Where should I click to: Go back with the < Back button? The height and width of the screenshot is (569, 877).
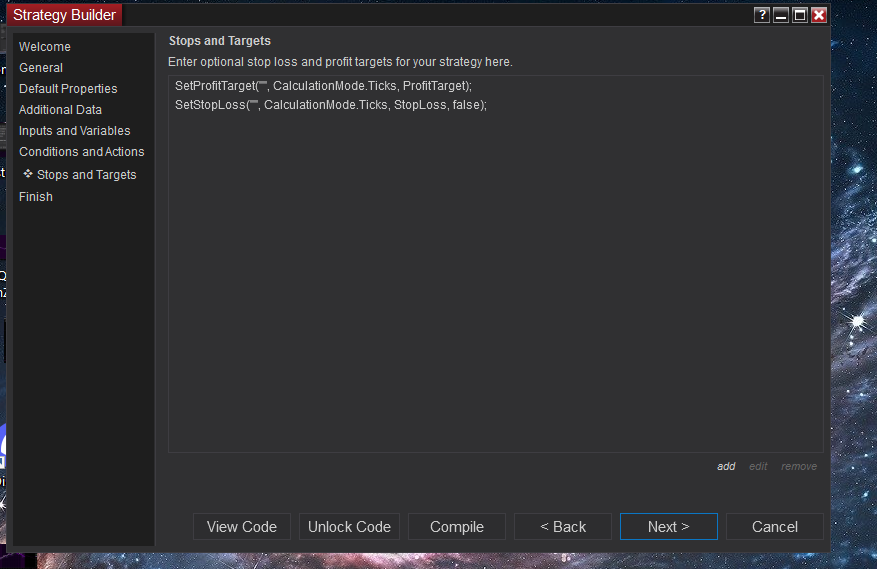563,526
